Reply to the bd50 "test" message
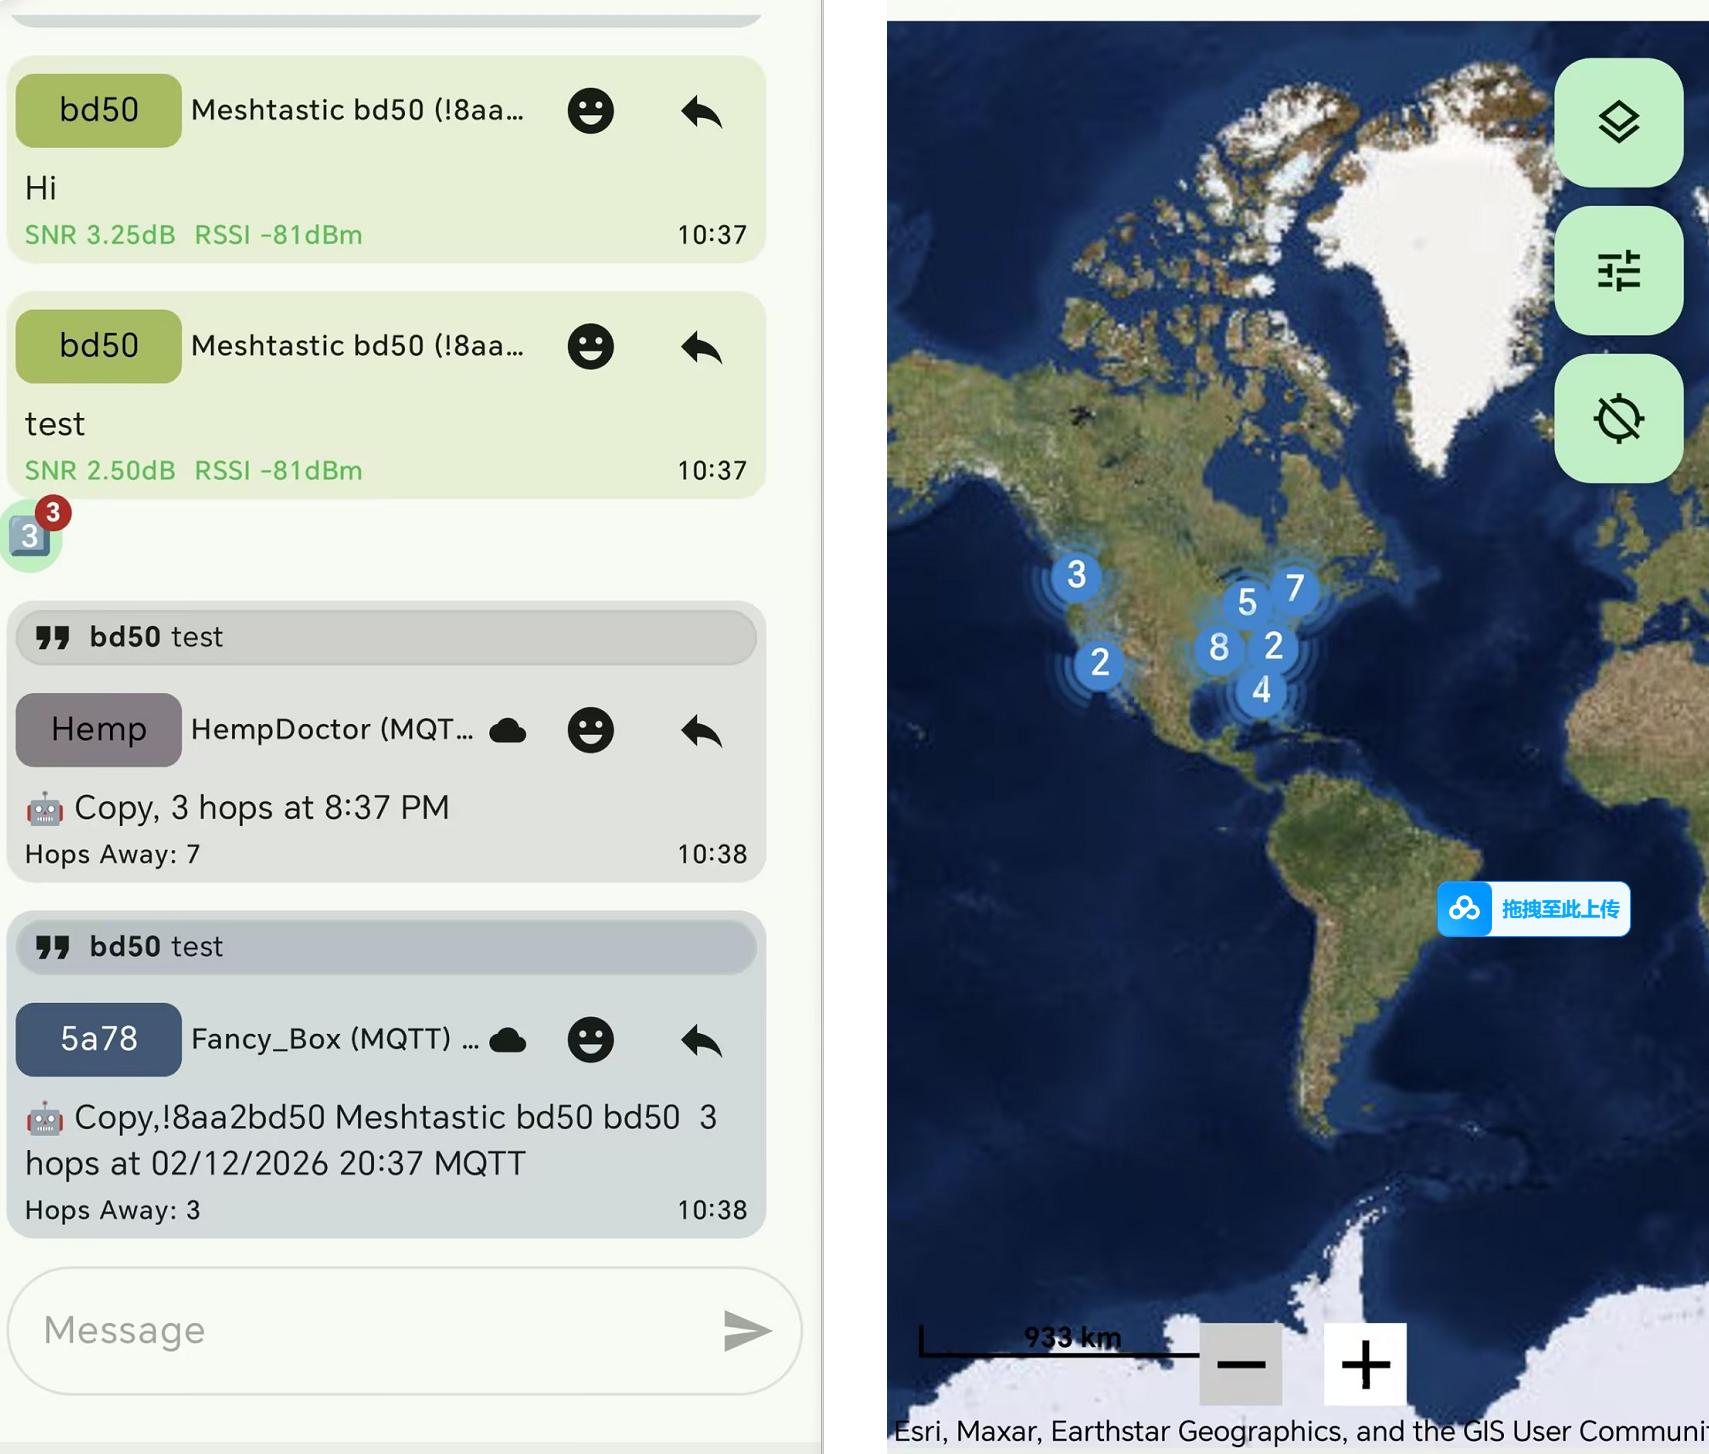Image resolution: width=1709 pixels, height=1454 pixels. (701, 347)
